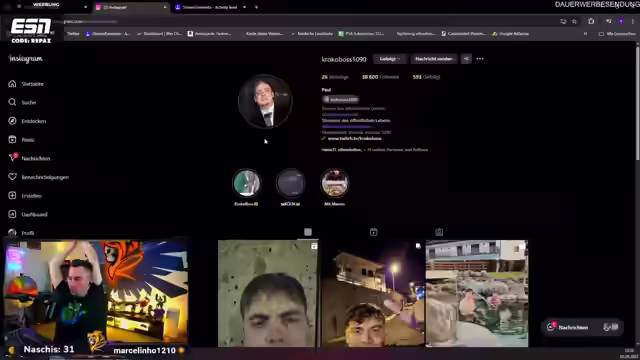
Task: Click the Erstellen plus icon
Action: click(x=12, y=196)
